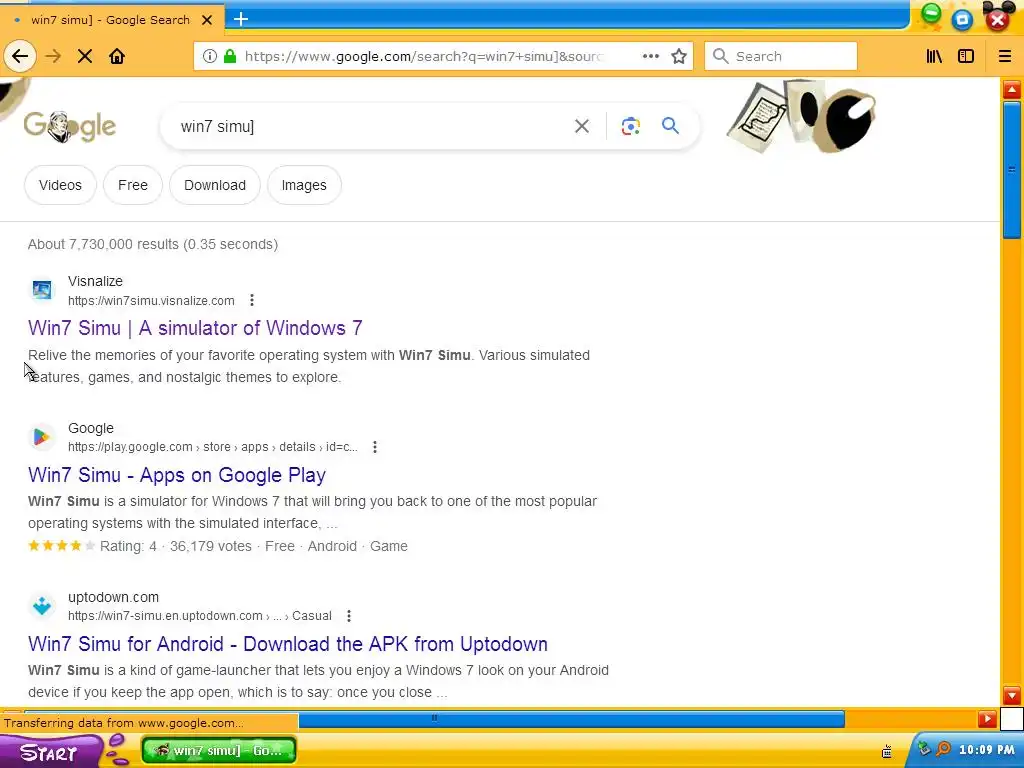Open the Start menu
This screenshot has width=1024, height=768.
coord(50,751)
